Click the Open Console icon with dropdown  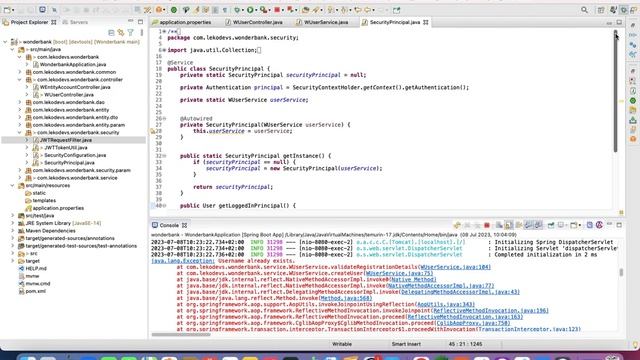click(x=575, y=225)
